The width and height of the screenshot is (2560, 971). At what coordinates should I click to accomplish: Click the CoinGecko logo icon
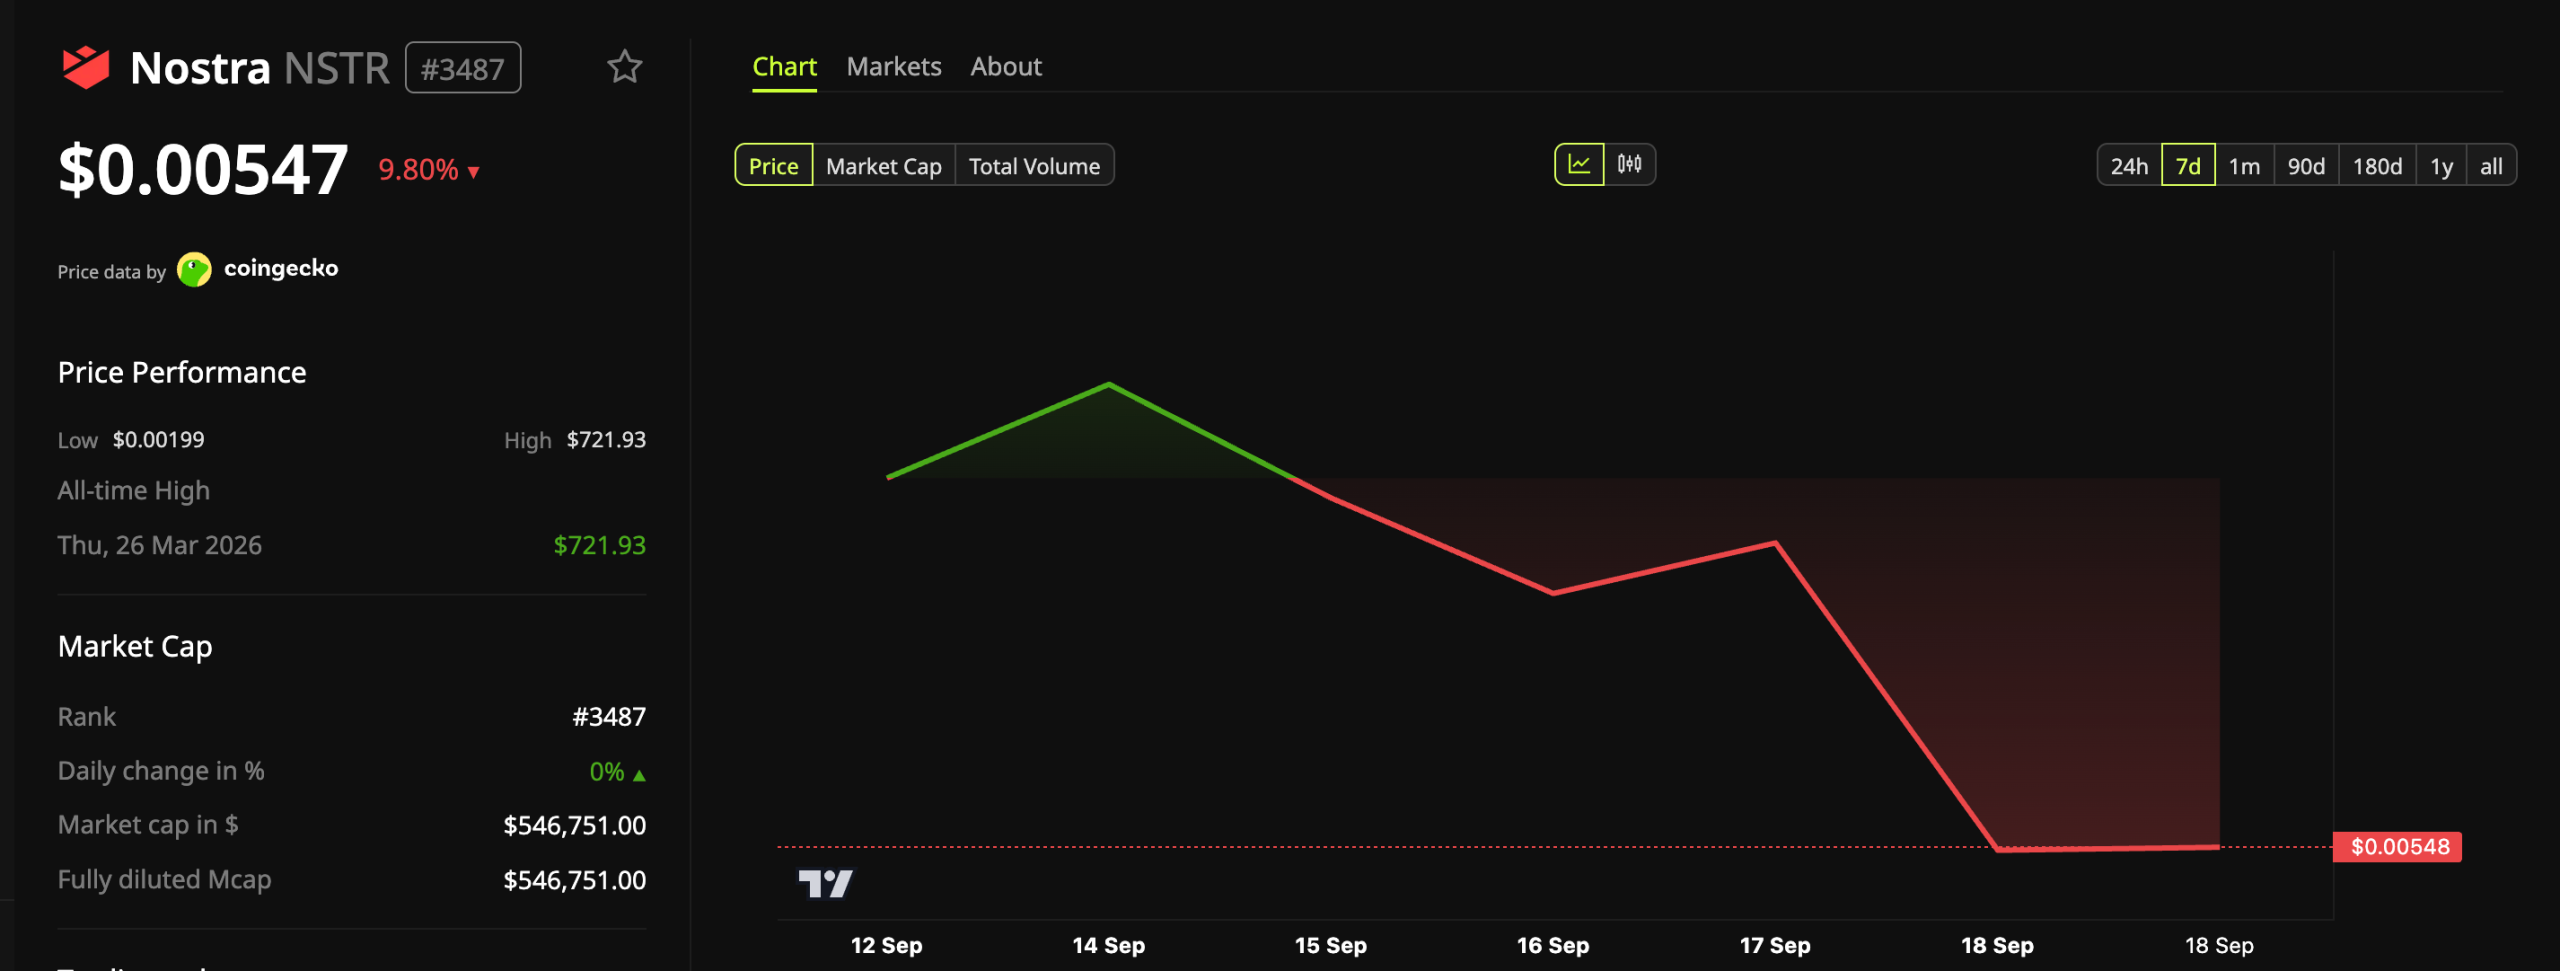click(194, 269)
